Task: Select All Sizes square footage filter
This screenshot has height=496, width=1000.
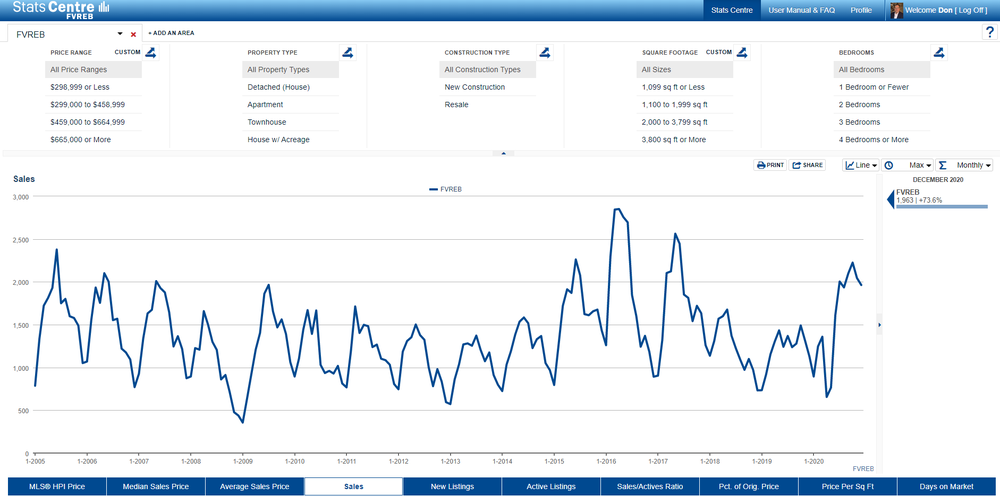Action: tap(685, 69)
